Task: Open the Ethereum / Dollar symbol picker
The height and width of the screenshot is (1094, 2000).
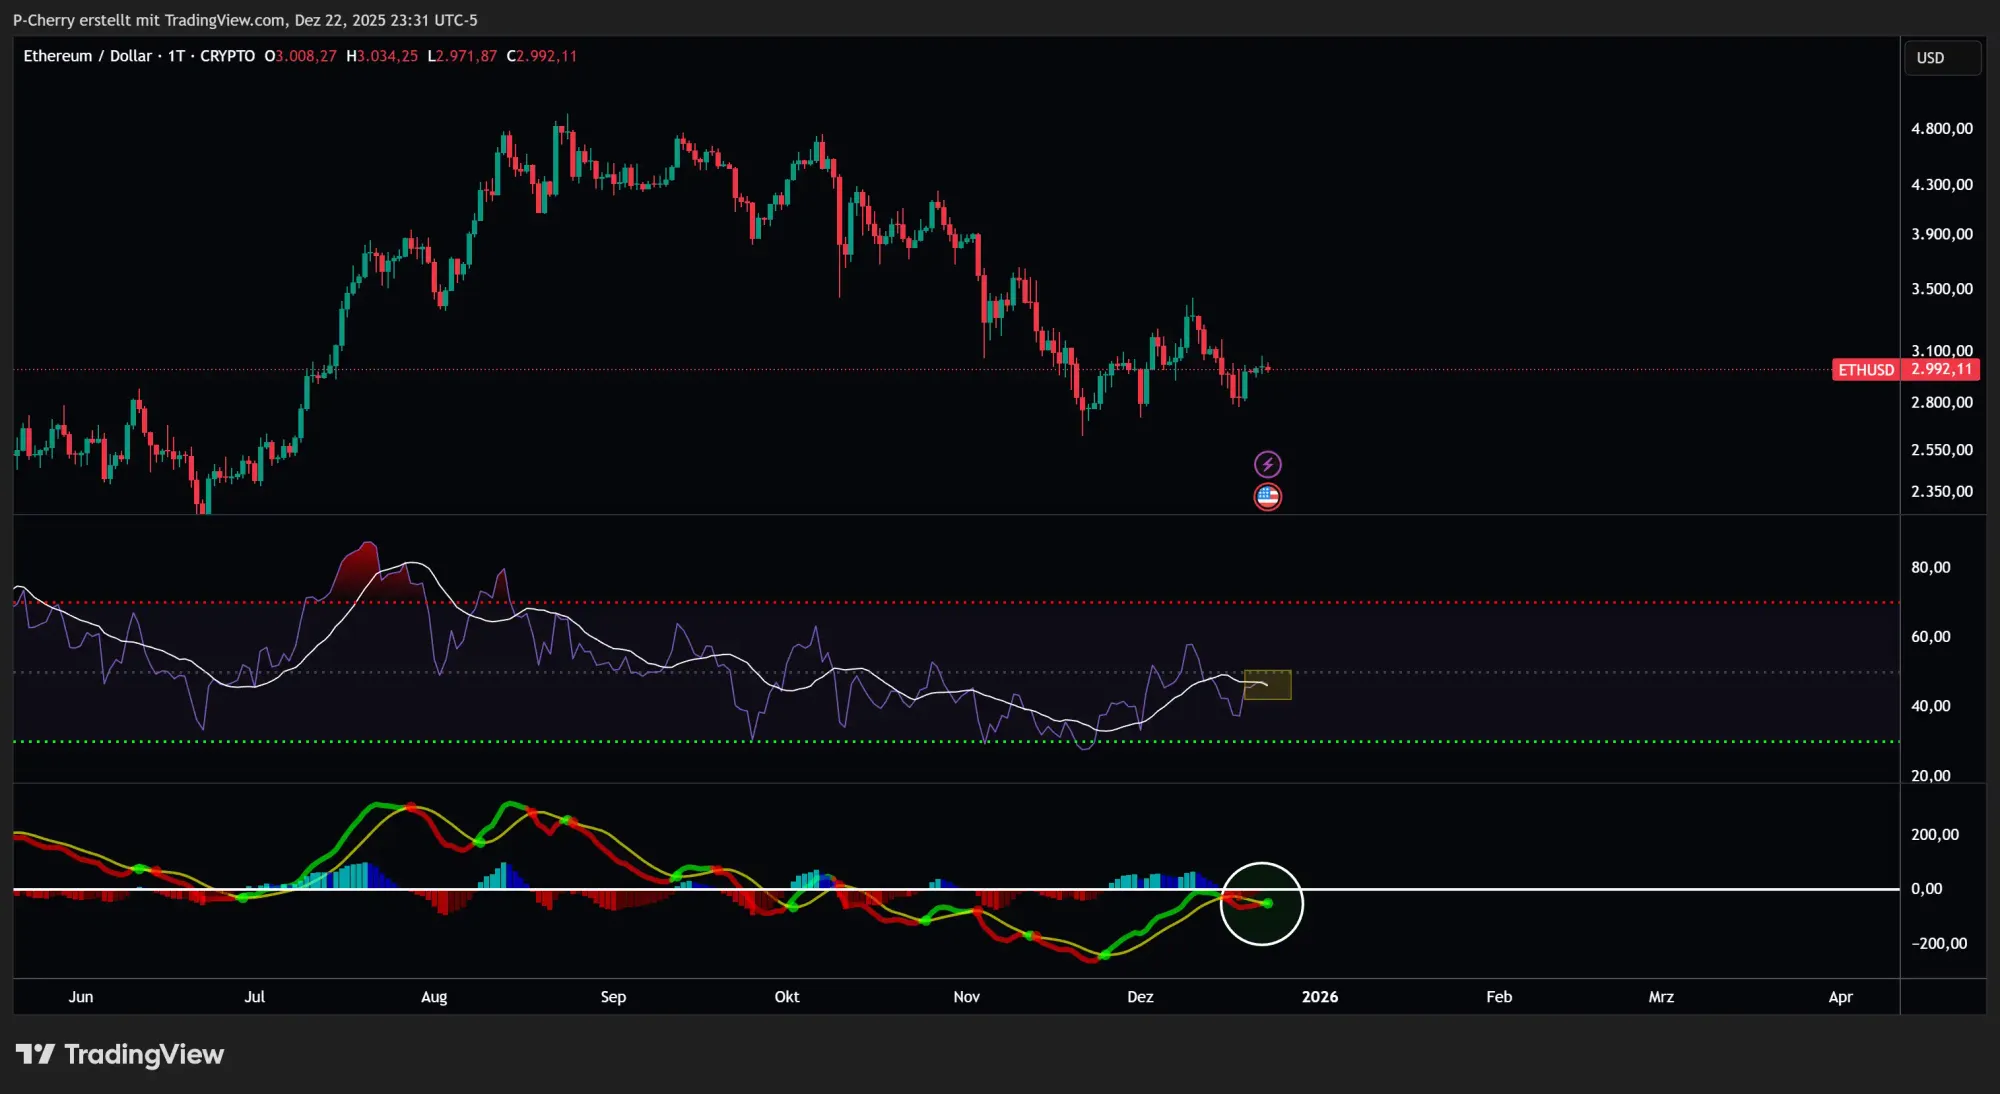Action: tap(90, 56)
